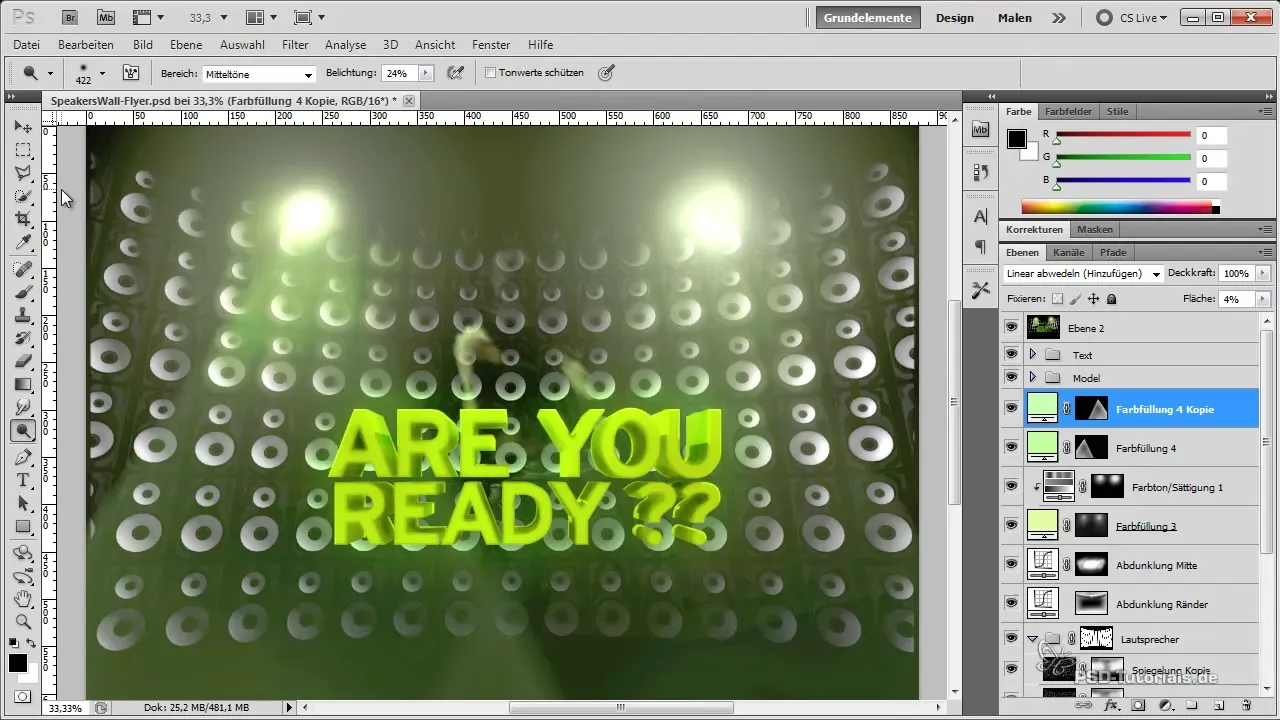Open the Filter menu

pos(295,45)
